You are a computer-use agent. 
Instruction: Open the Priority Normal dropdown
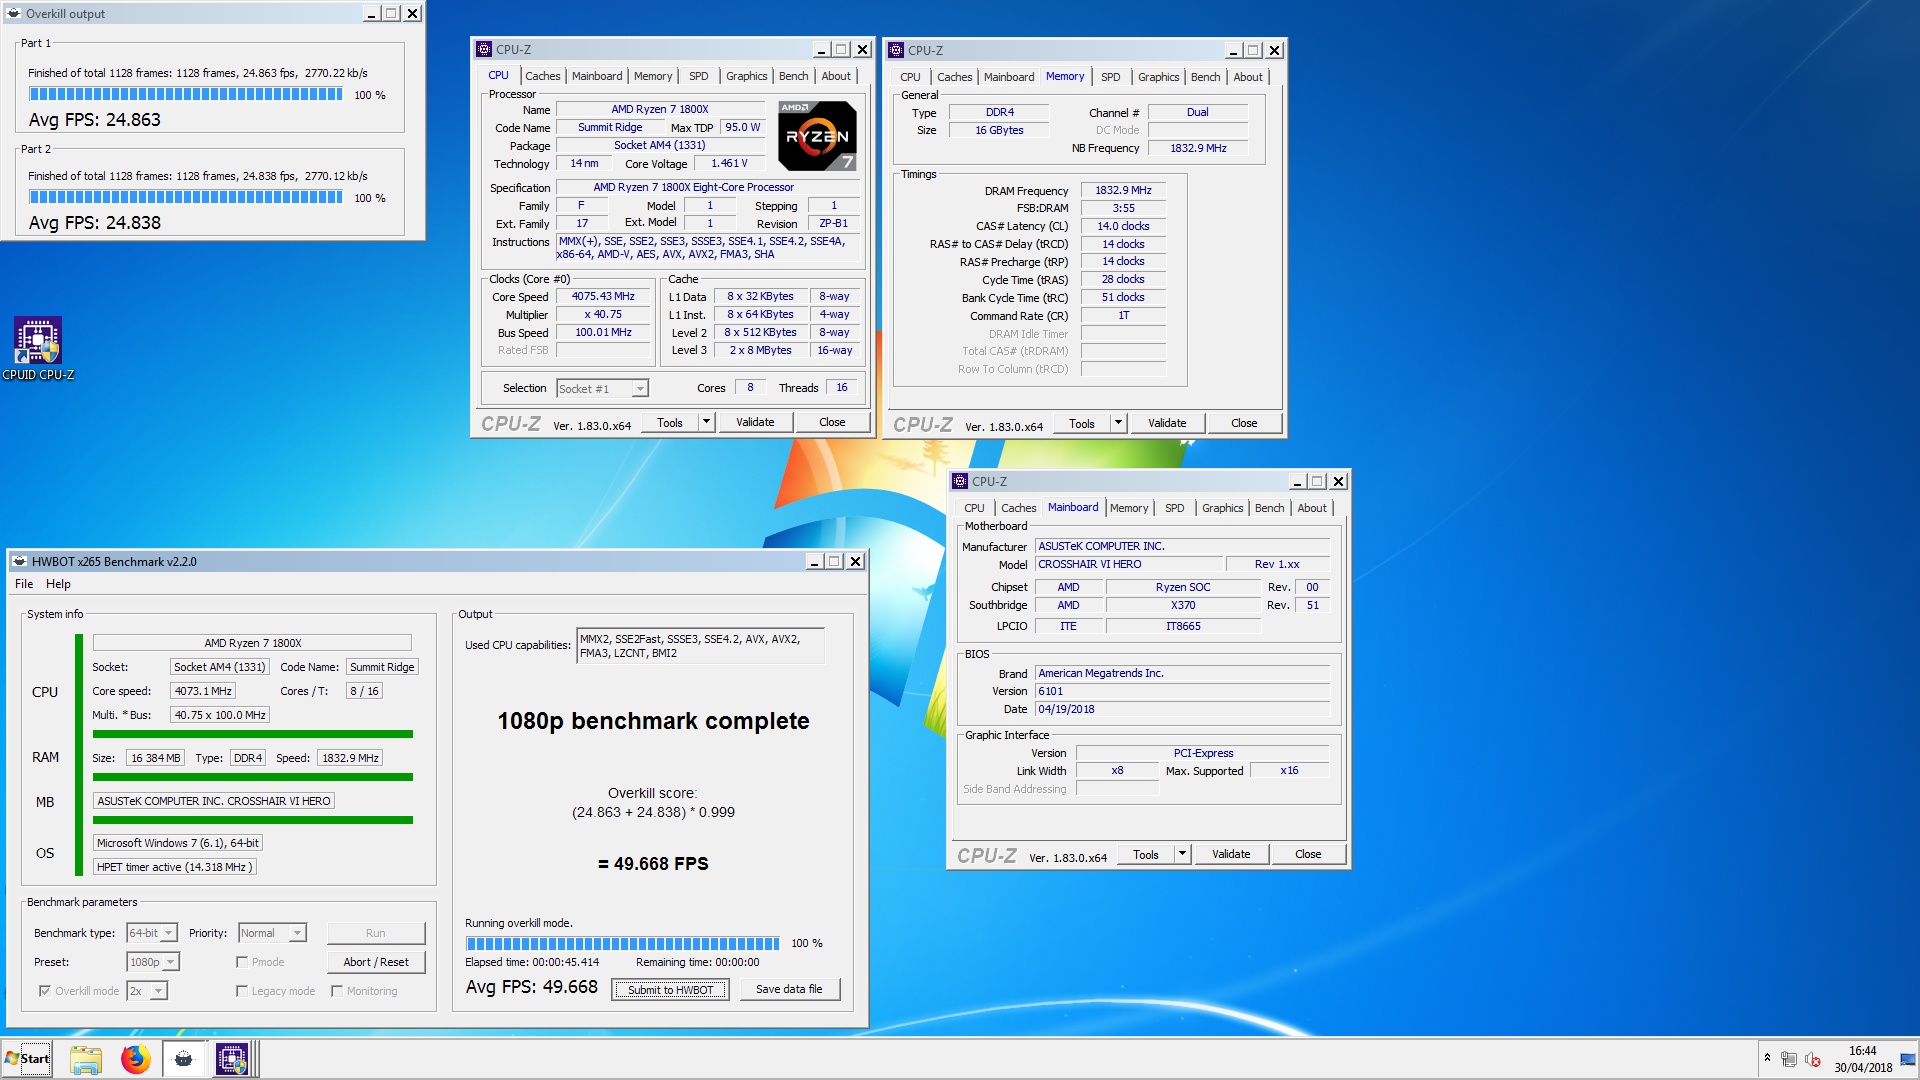click(x=272, y=933)
